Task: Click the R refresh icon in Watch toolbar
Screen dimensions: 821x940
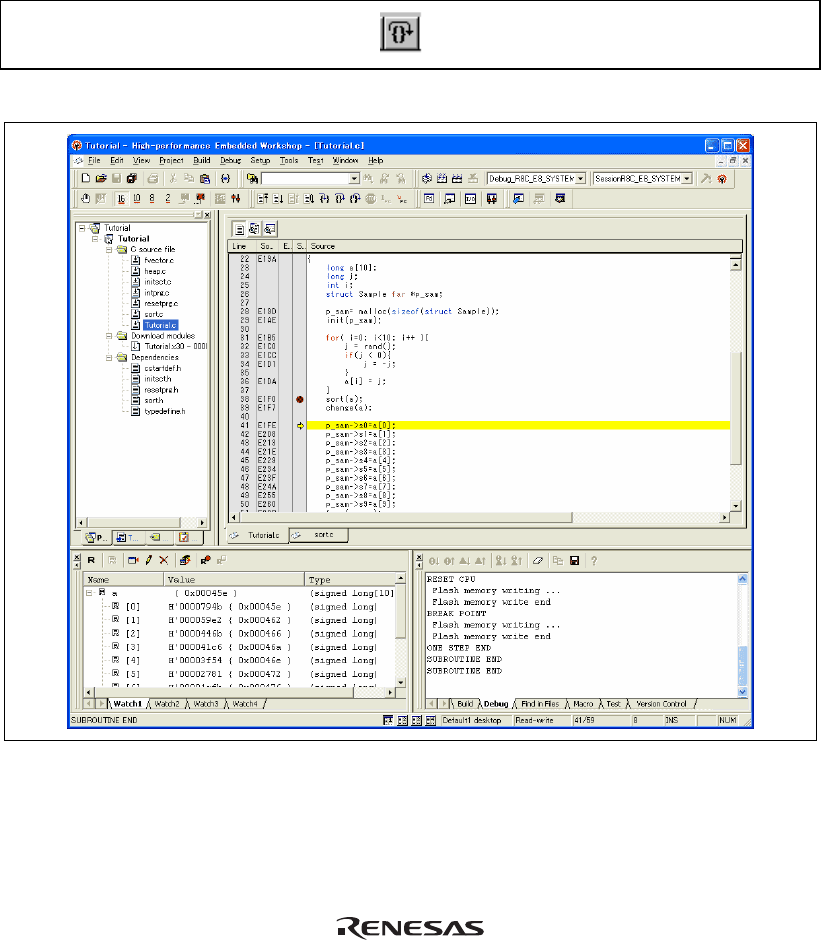Action: (x=91, y=560)
